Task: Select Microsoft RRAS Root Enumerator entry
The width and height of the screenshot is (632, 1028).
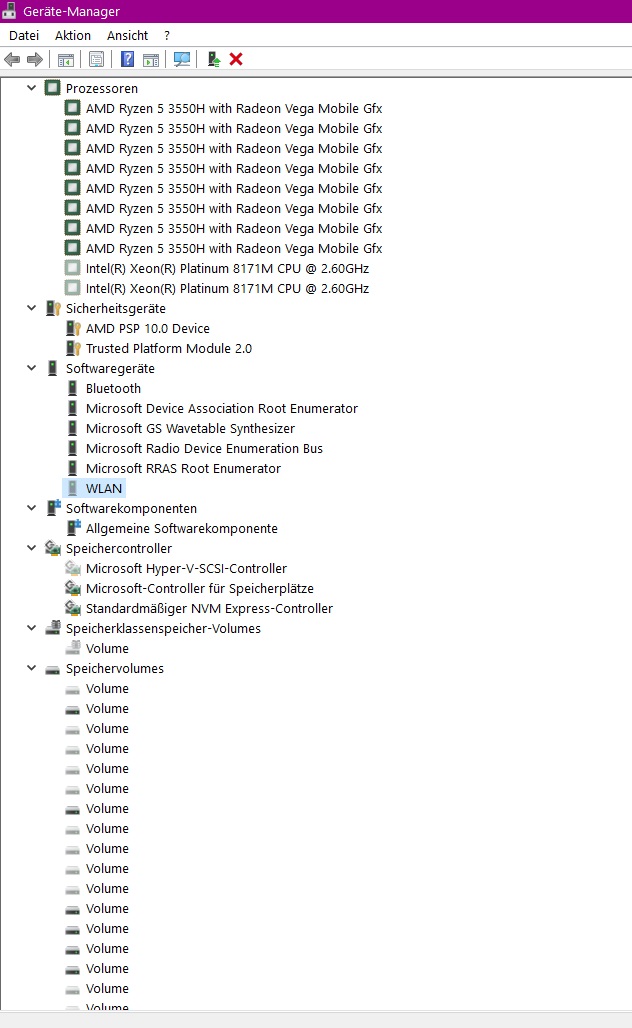Action: (184, 468)
